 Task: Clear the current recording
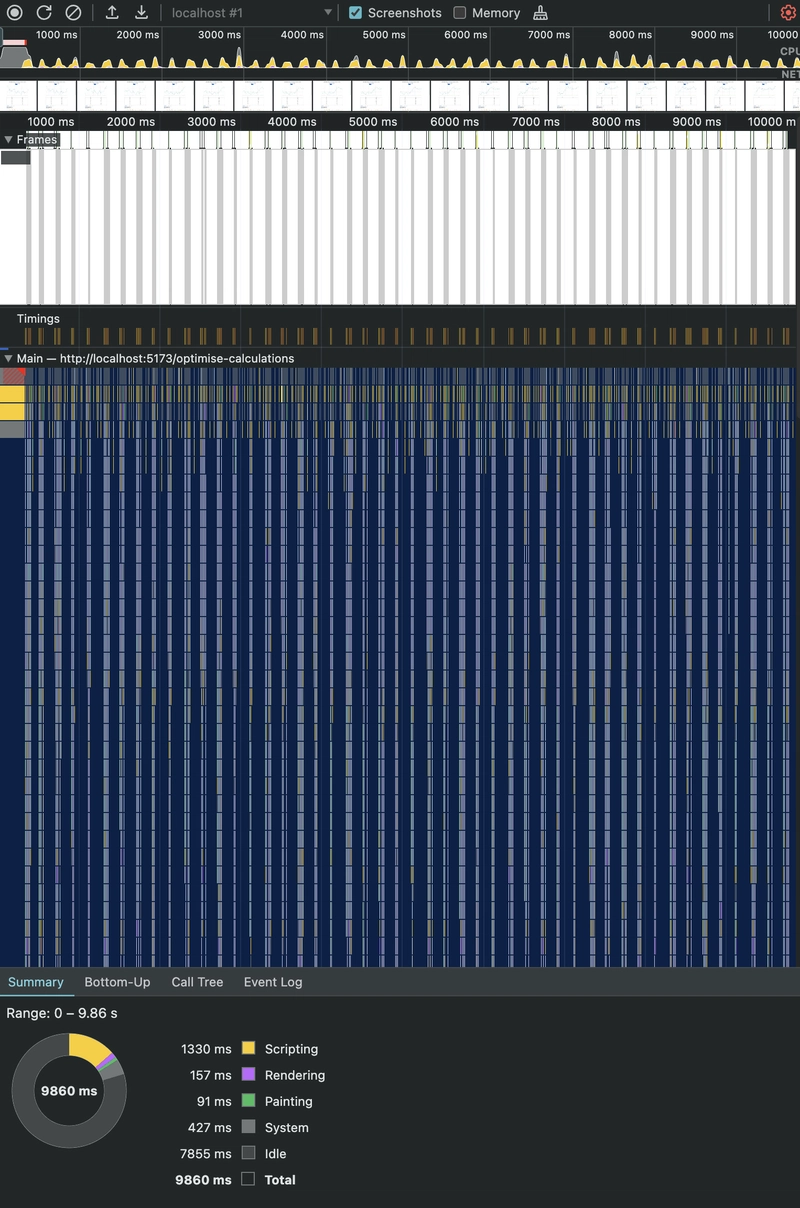tap(70, 13)
